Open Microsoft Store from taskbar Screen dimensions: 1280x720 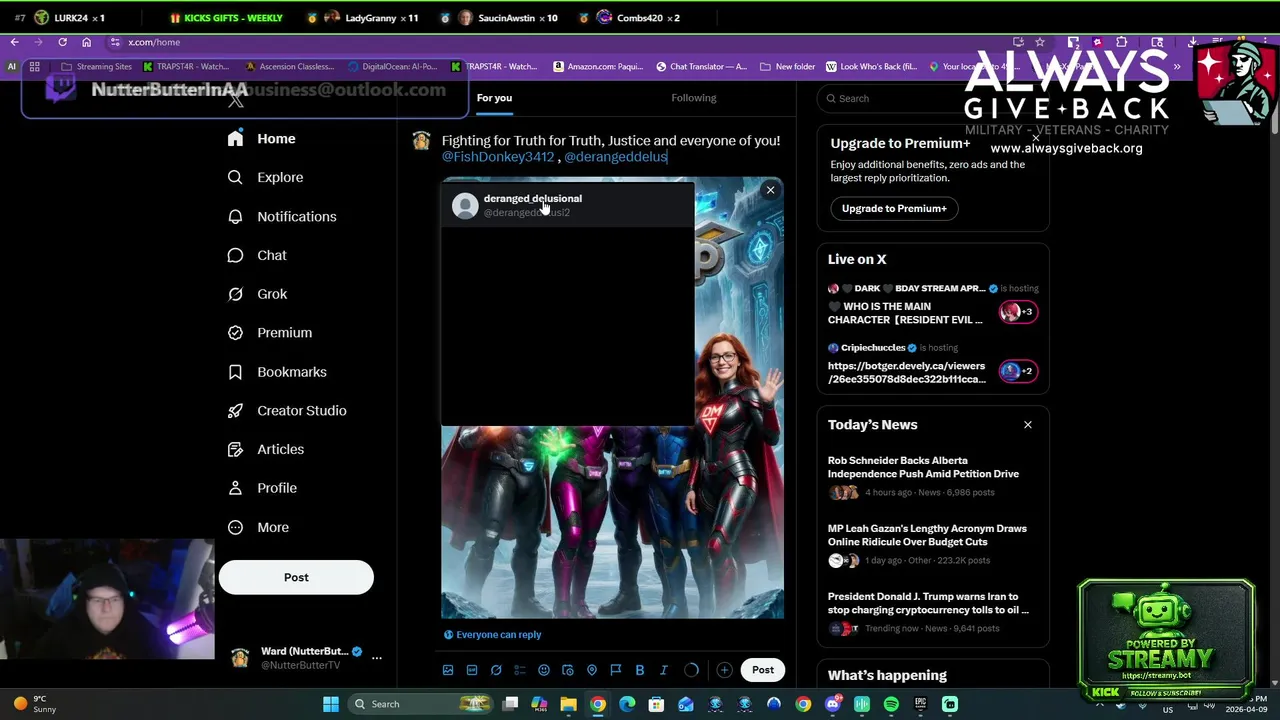[x=656, y=704]
